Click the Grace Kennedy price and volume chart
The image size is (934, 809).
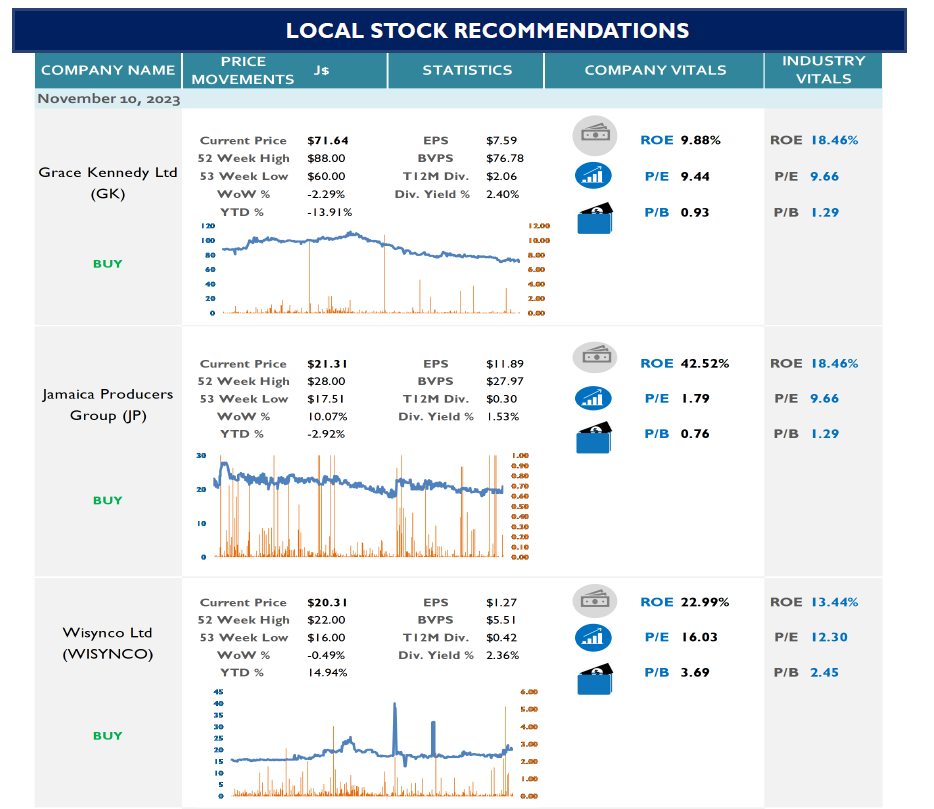(375, 269)
